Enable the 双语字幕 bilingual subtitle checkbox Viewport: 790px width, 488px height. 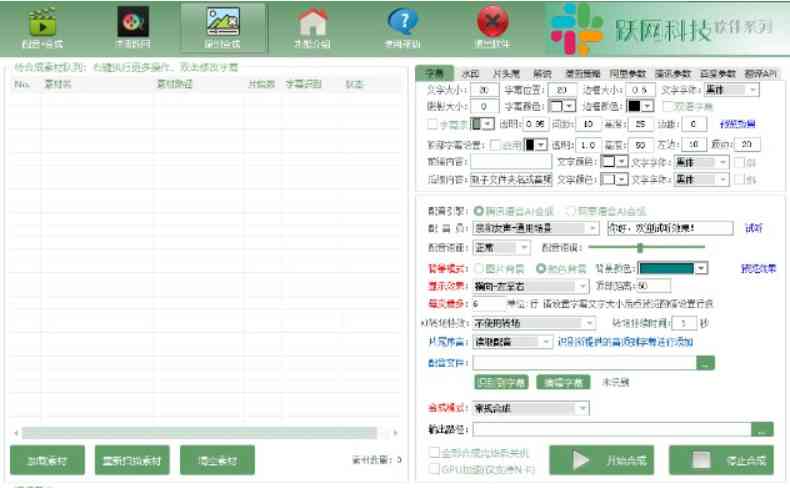coord(668,106)
